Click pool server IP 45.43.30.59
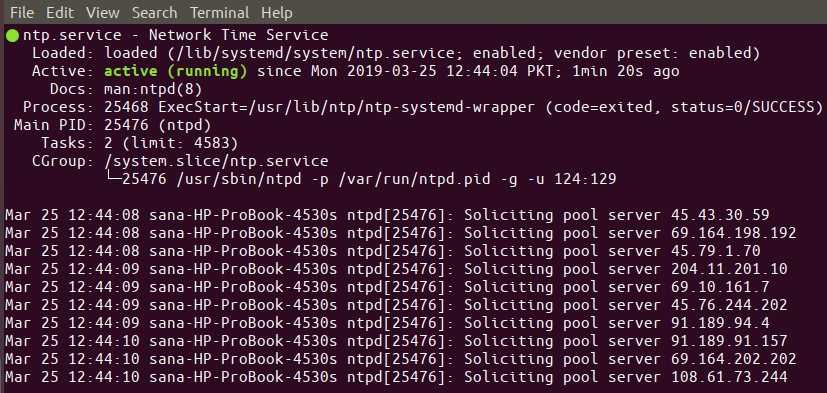The width and height of the screenshot is (827, 393). coord(720,215)
